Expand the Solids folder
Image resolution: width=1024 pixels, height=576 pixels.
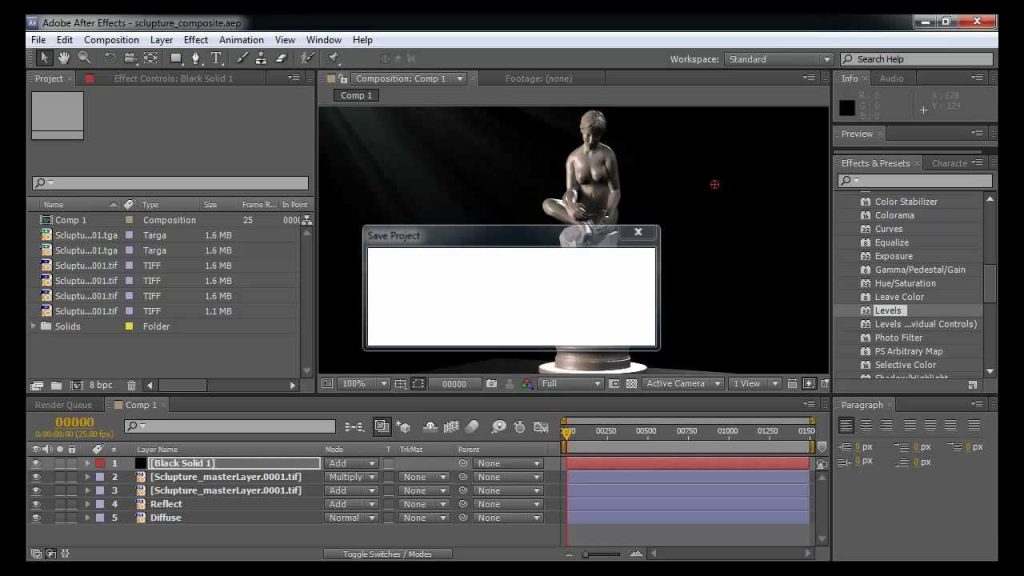coord(34,326)
